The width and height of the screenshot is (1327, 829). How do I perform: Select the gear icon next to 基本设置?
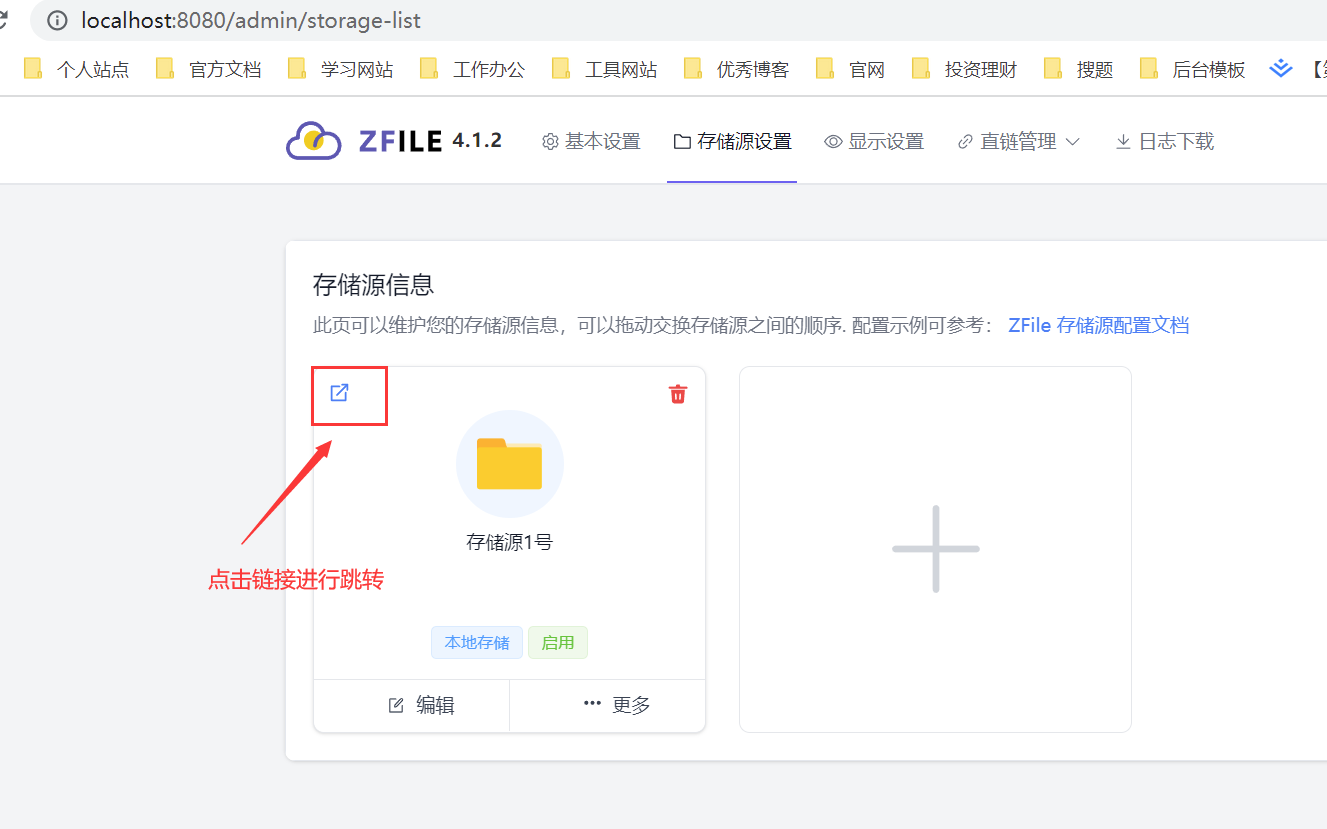click(x=549, y=141)
